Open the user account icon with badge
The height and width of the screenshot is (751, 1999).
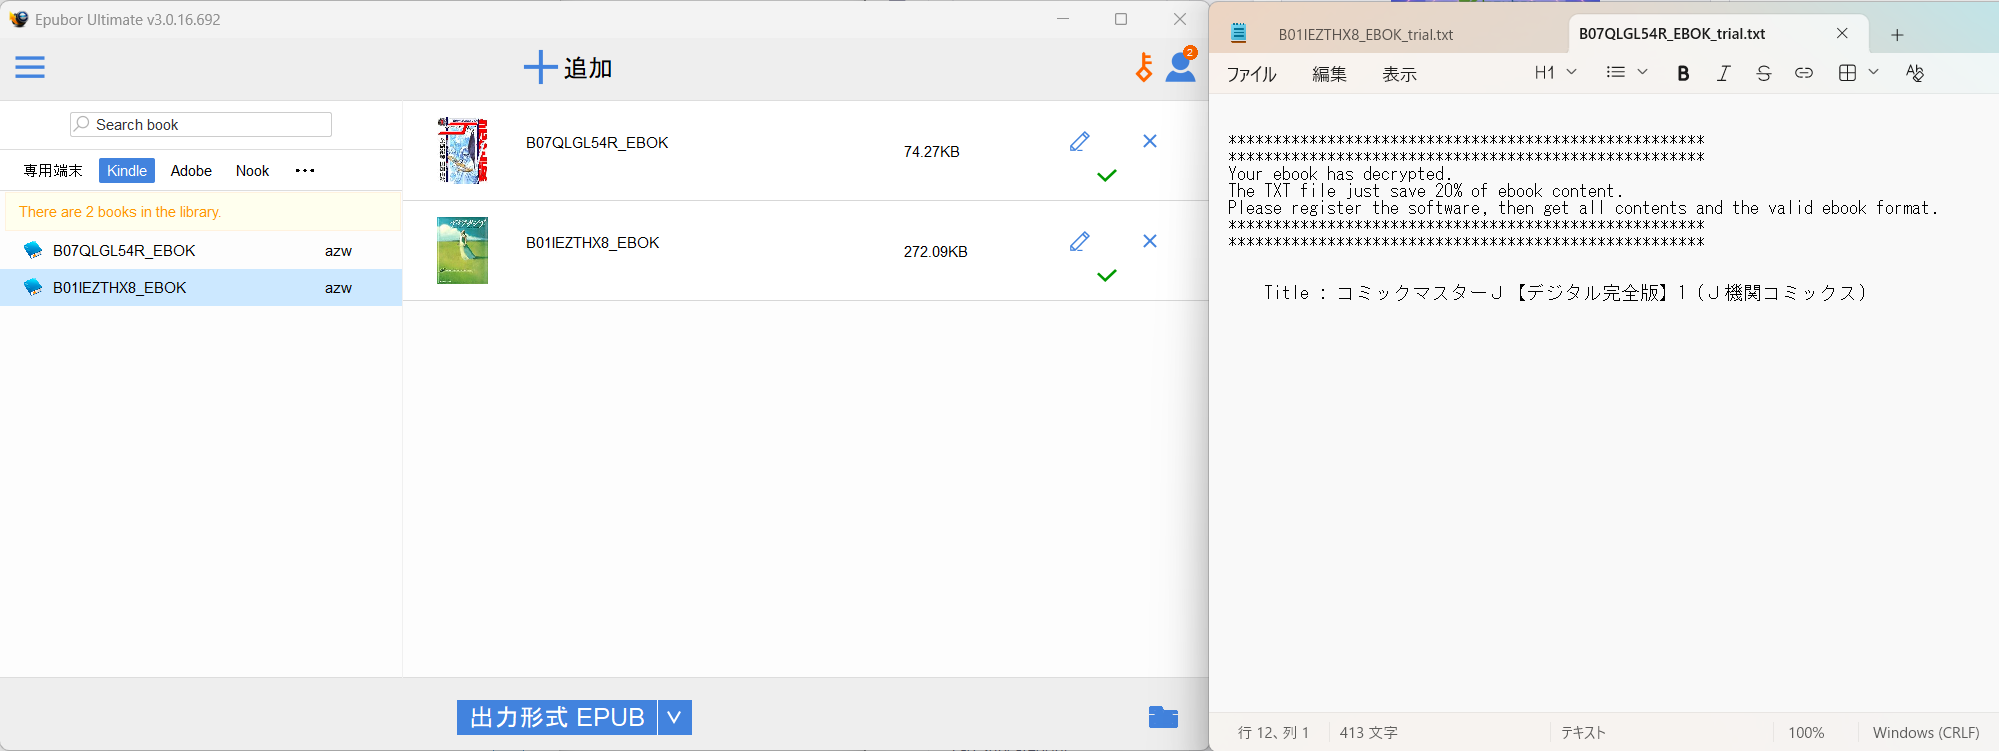1181,65
